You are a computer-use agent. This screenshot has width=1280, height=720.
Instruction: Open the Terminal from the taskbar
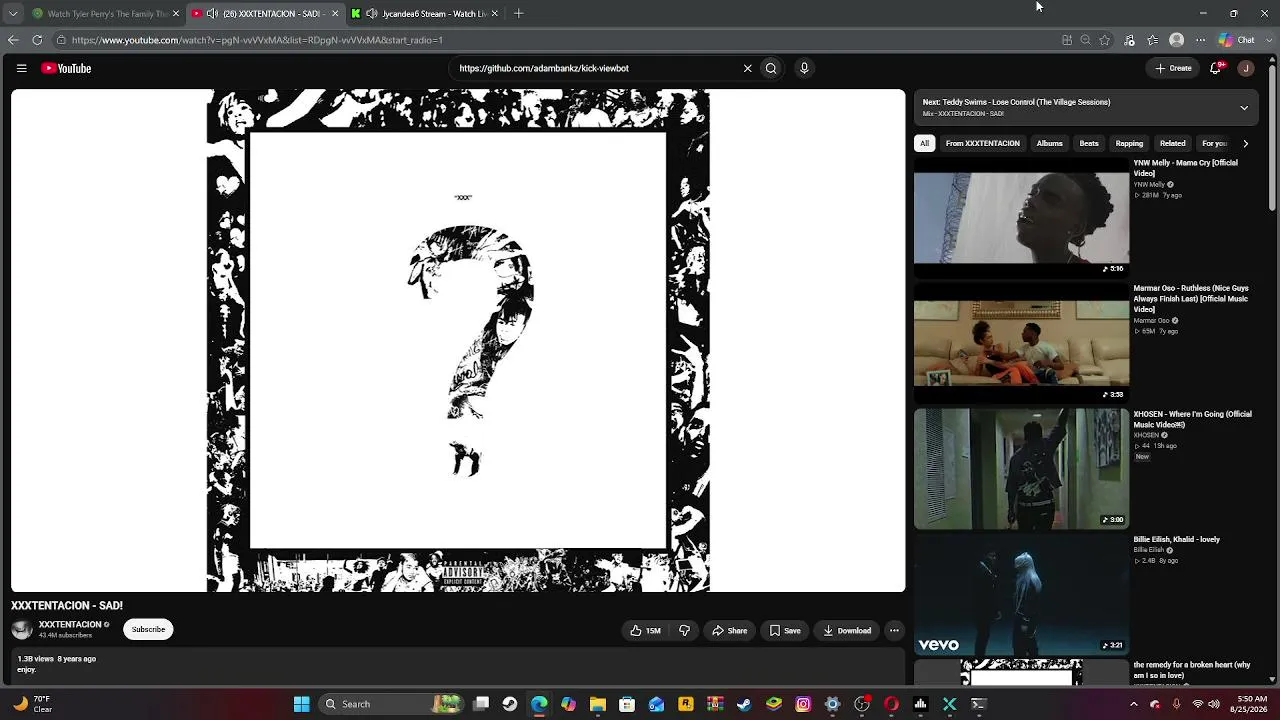(979, 704)
